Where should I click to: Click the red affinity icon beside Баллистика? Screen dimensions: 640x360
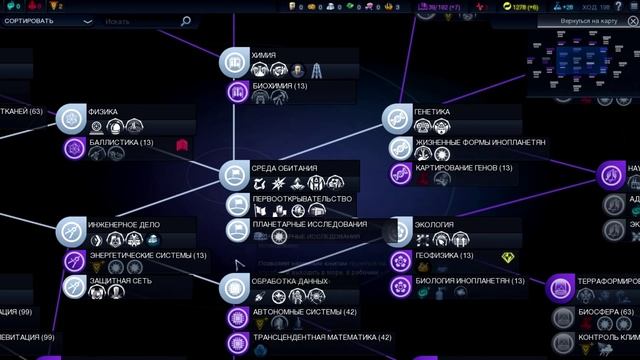182,145
